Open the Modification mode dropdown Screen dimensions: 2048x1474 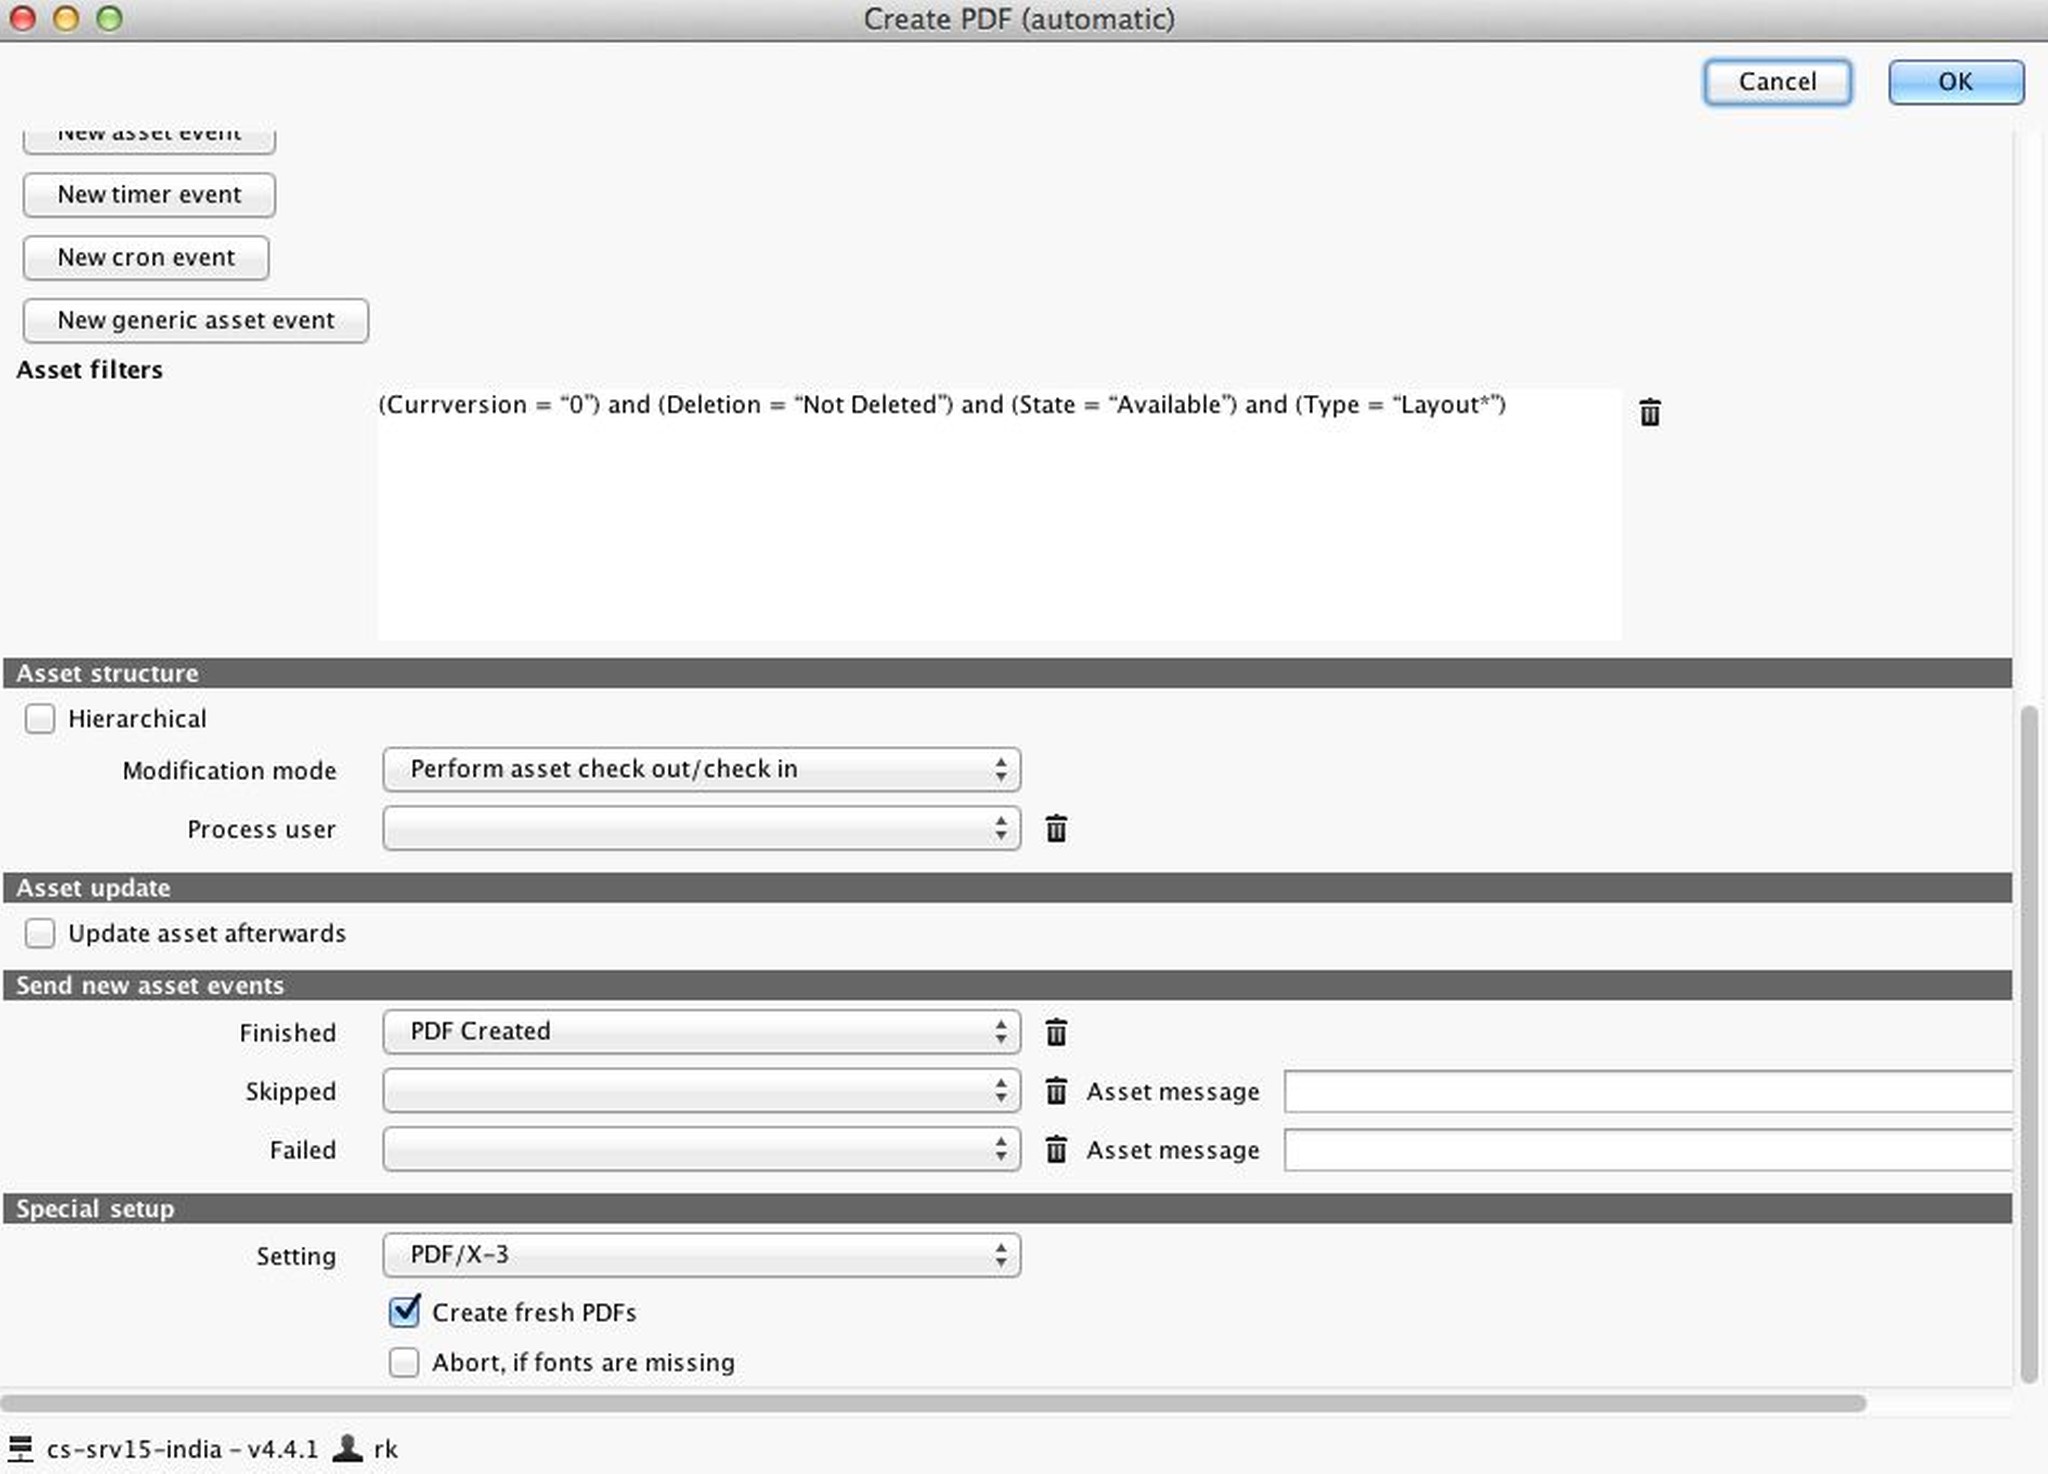700,769
